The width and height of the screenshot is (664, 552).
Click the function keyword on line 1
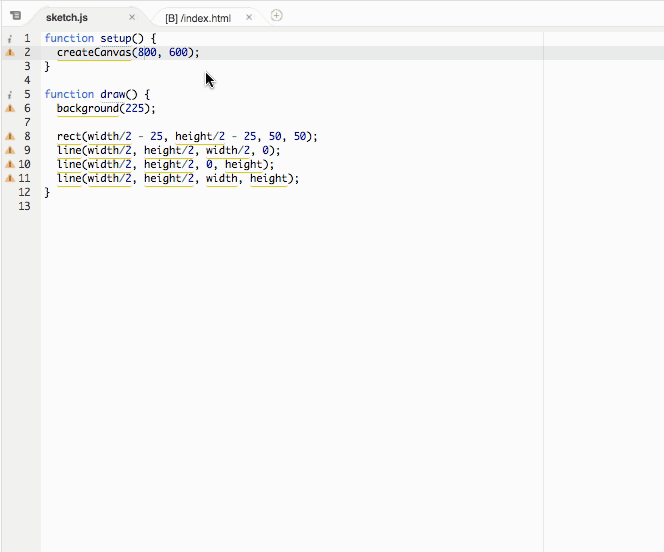click(69, 39)
